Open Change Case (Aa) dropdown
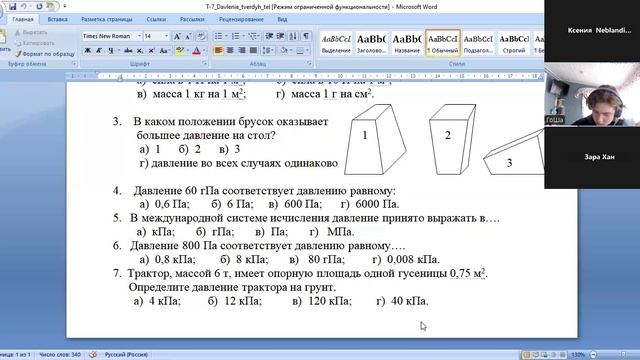The width and height of the screenshot is (640, 360). pos(164,51)
